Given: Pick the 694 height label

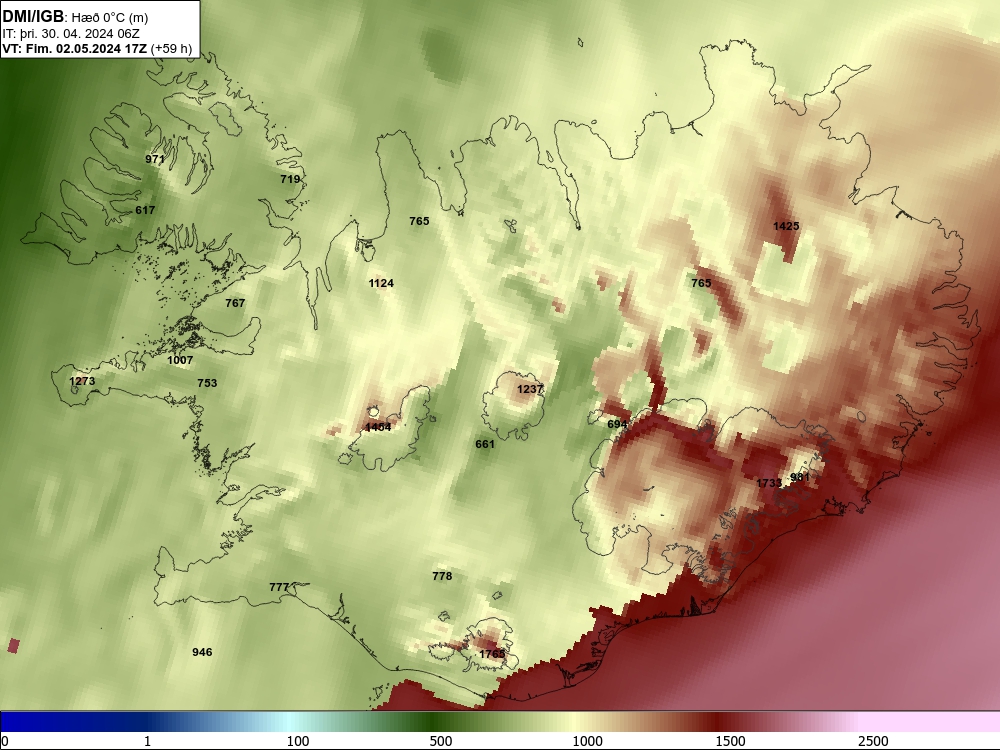Looking at the screenshot, I should [x=617, y=424].
